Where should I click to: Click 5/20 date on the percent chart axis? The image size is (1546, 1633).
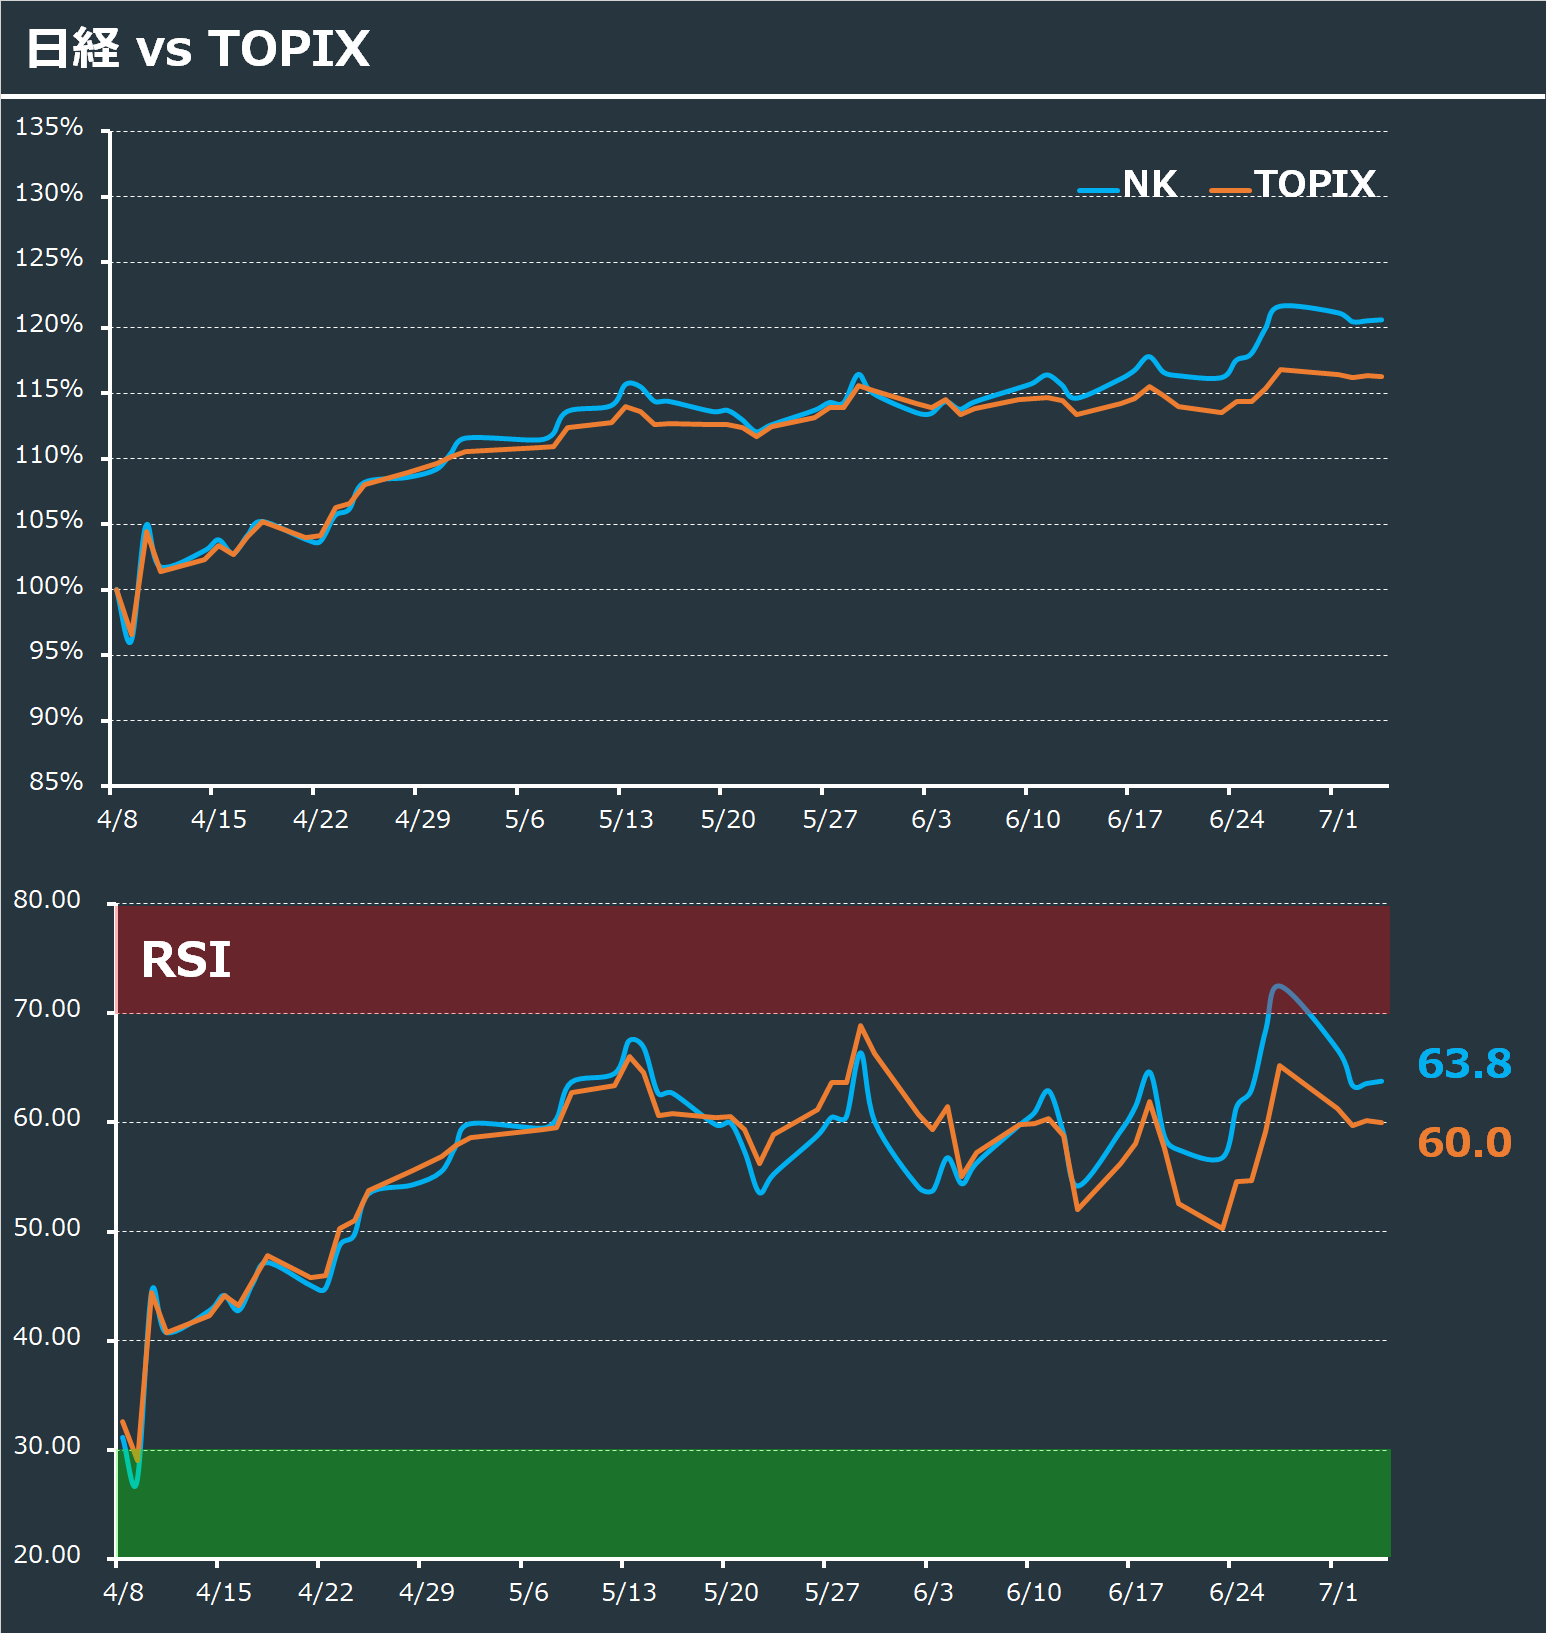[x=728, y=820]
